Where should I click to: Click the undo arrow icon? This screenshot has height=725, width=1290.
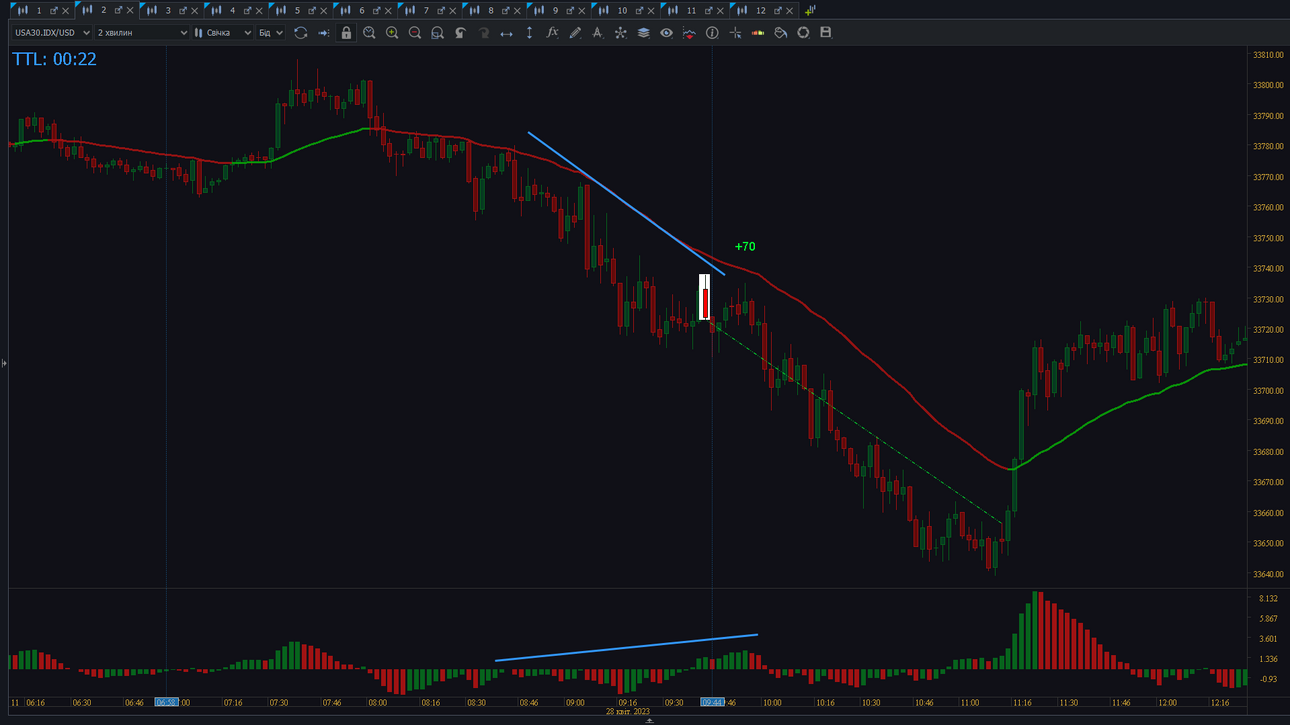pyautogui.click(x=460, y=33)
